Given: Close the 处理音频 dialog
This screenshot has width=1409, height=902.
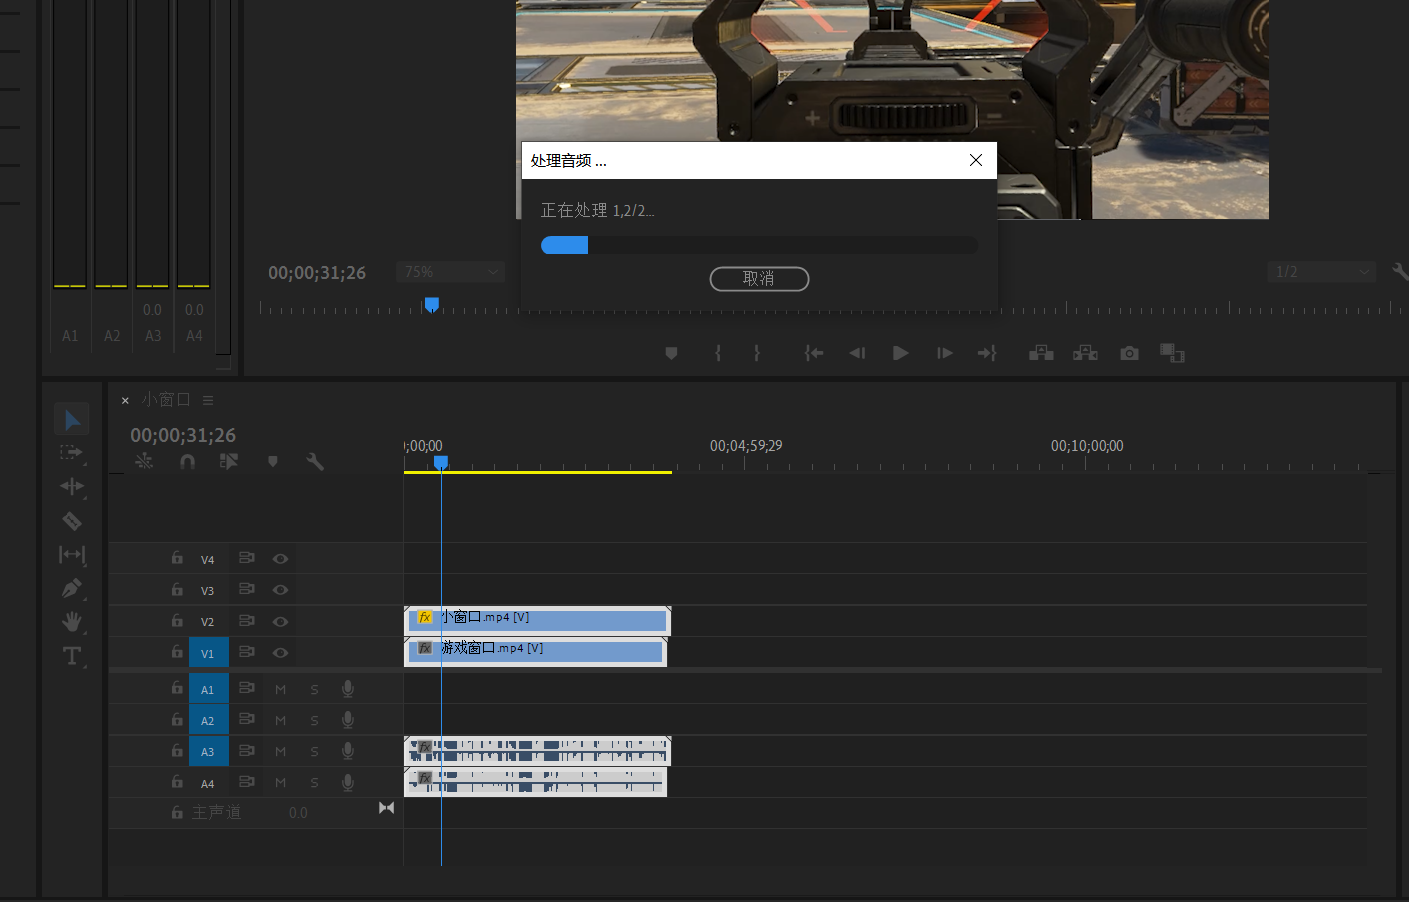Looking at the screenshot, I should click(976, 160).
